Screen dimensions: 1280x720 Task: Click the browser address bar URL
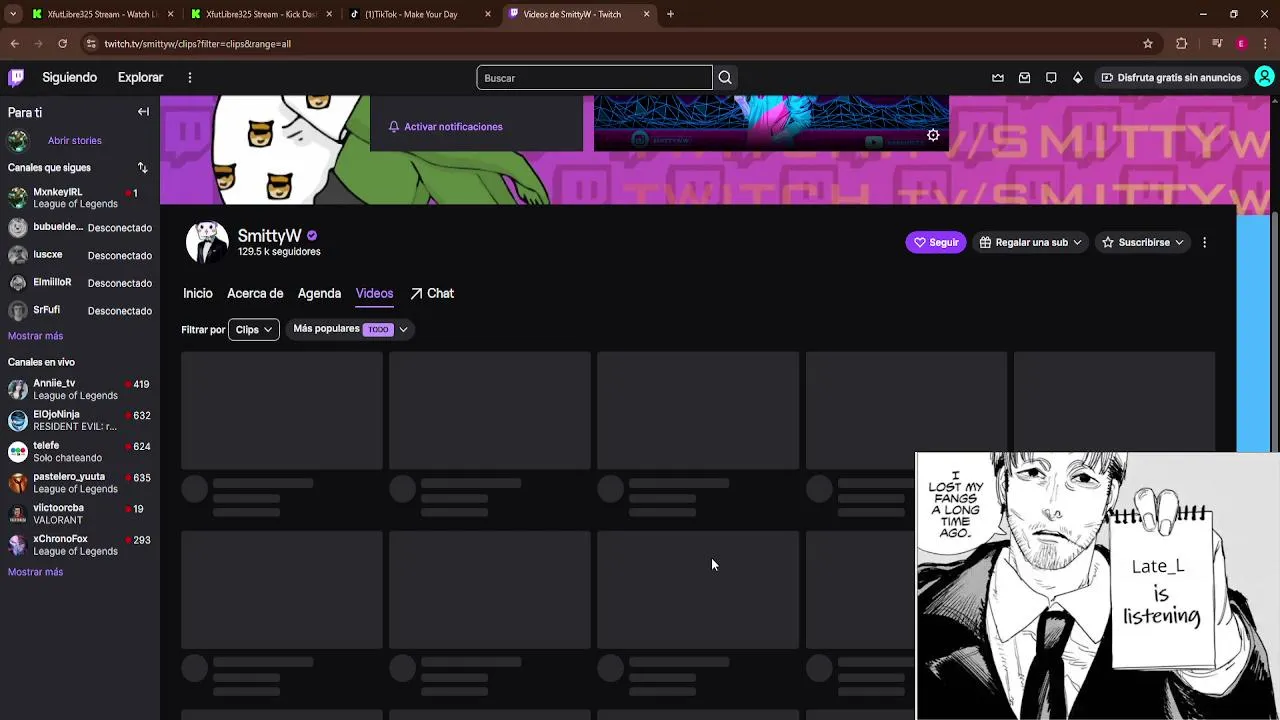click(198, 44)
